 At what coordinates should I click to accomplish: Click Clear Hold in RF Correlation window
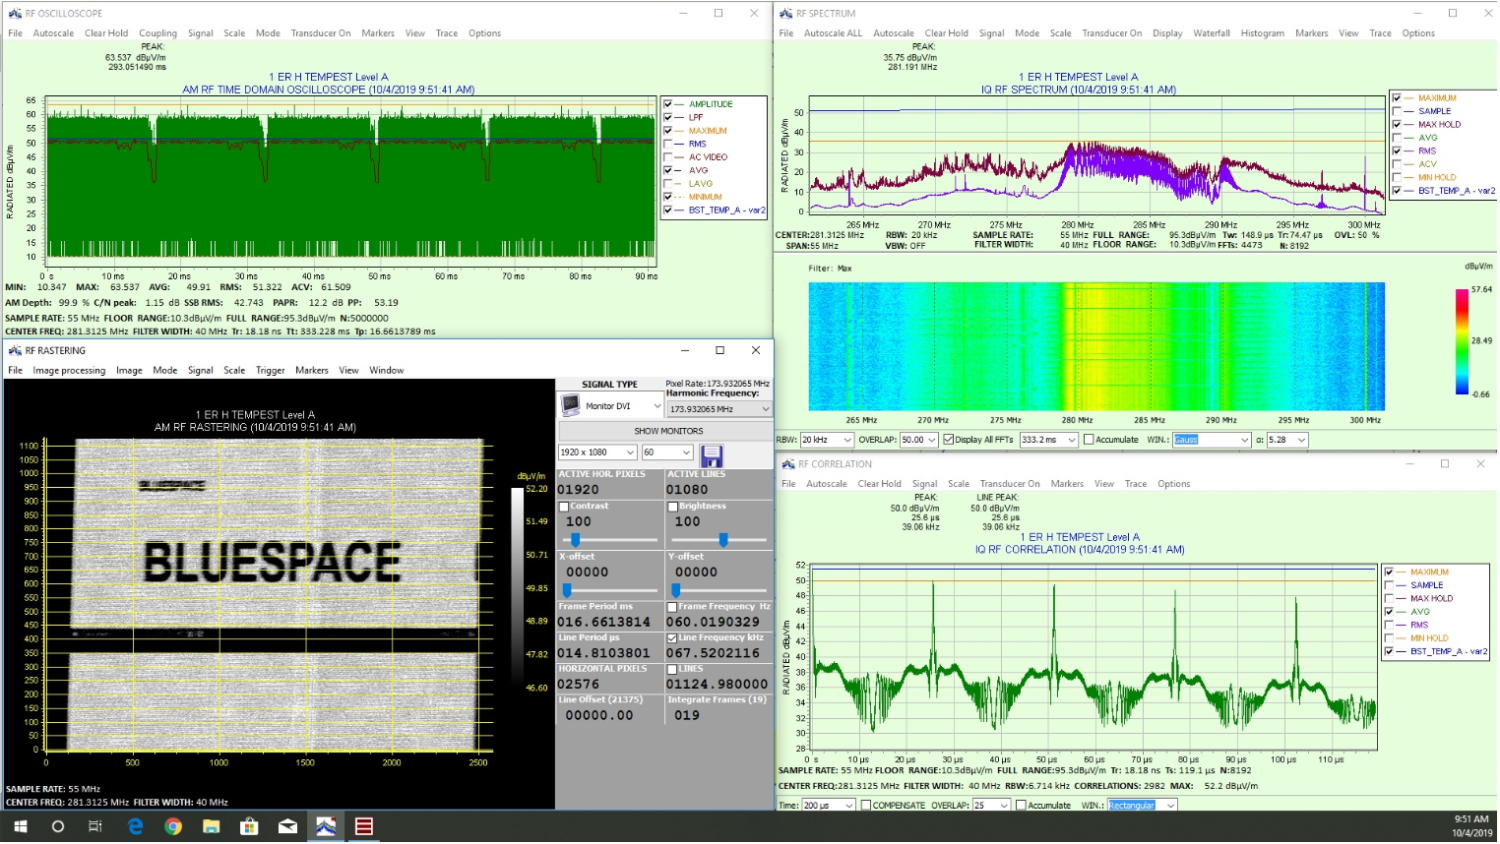tap(879, 484)
